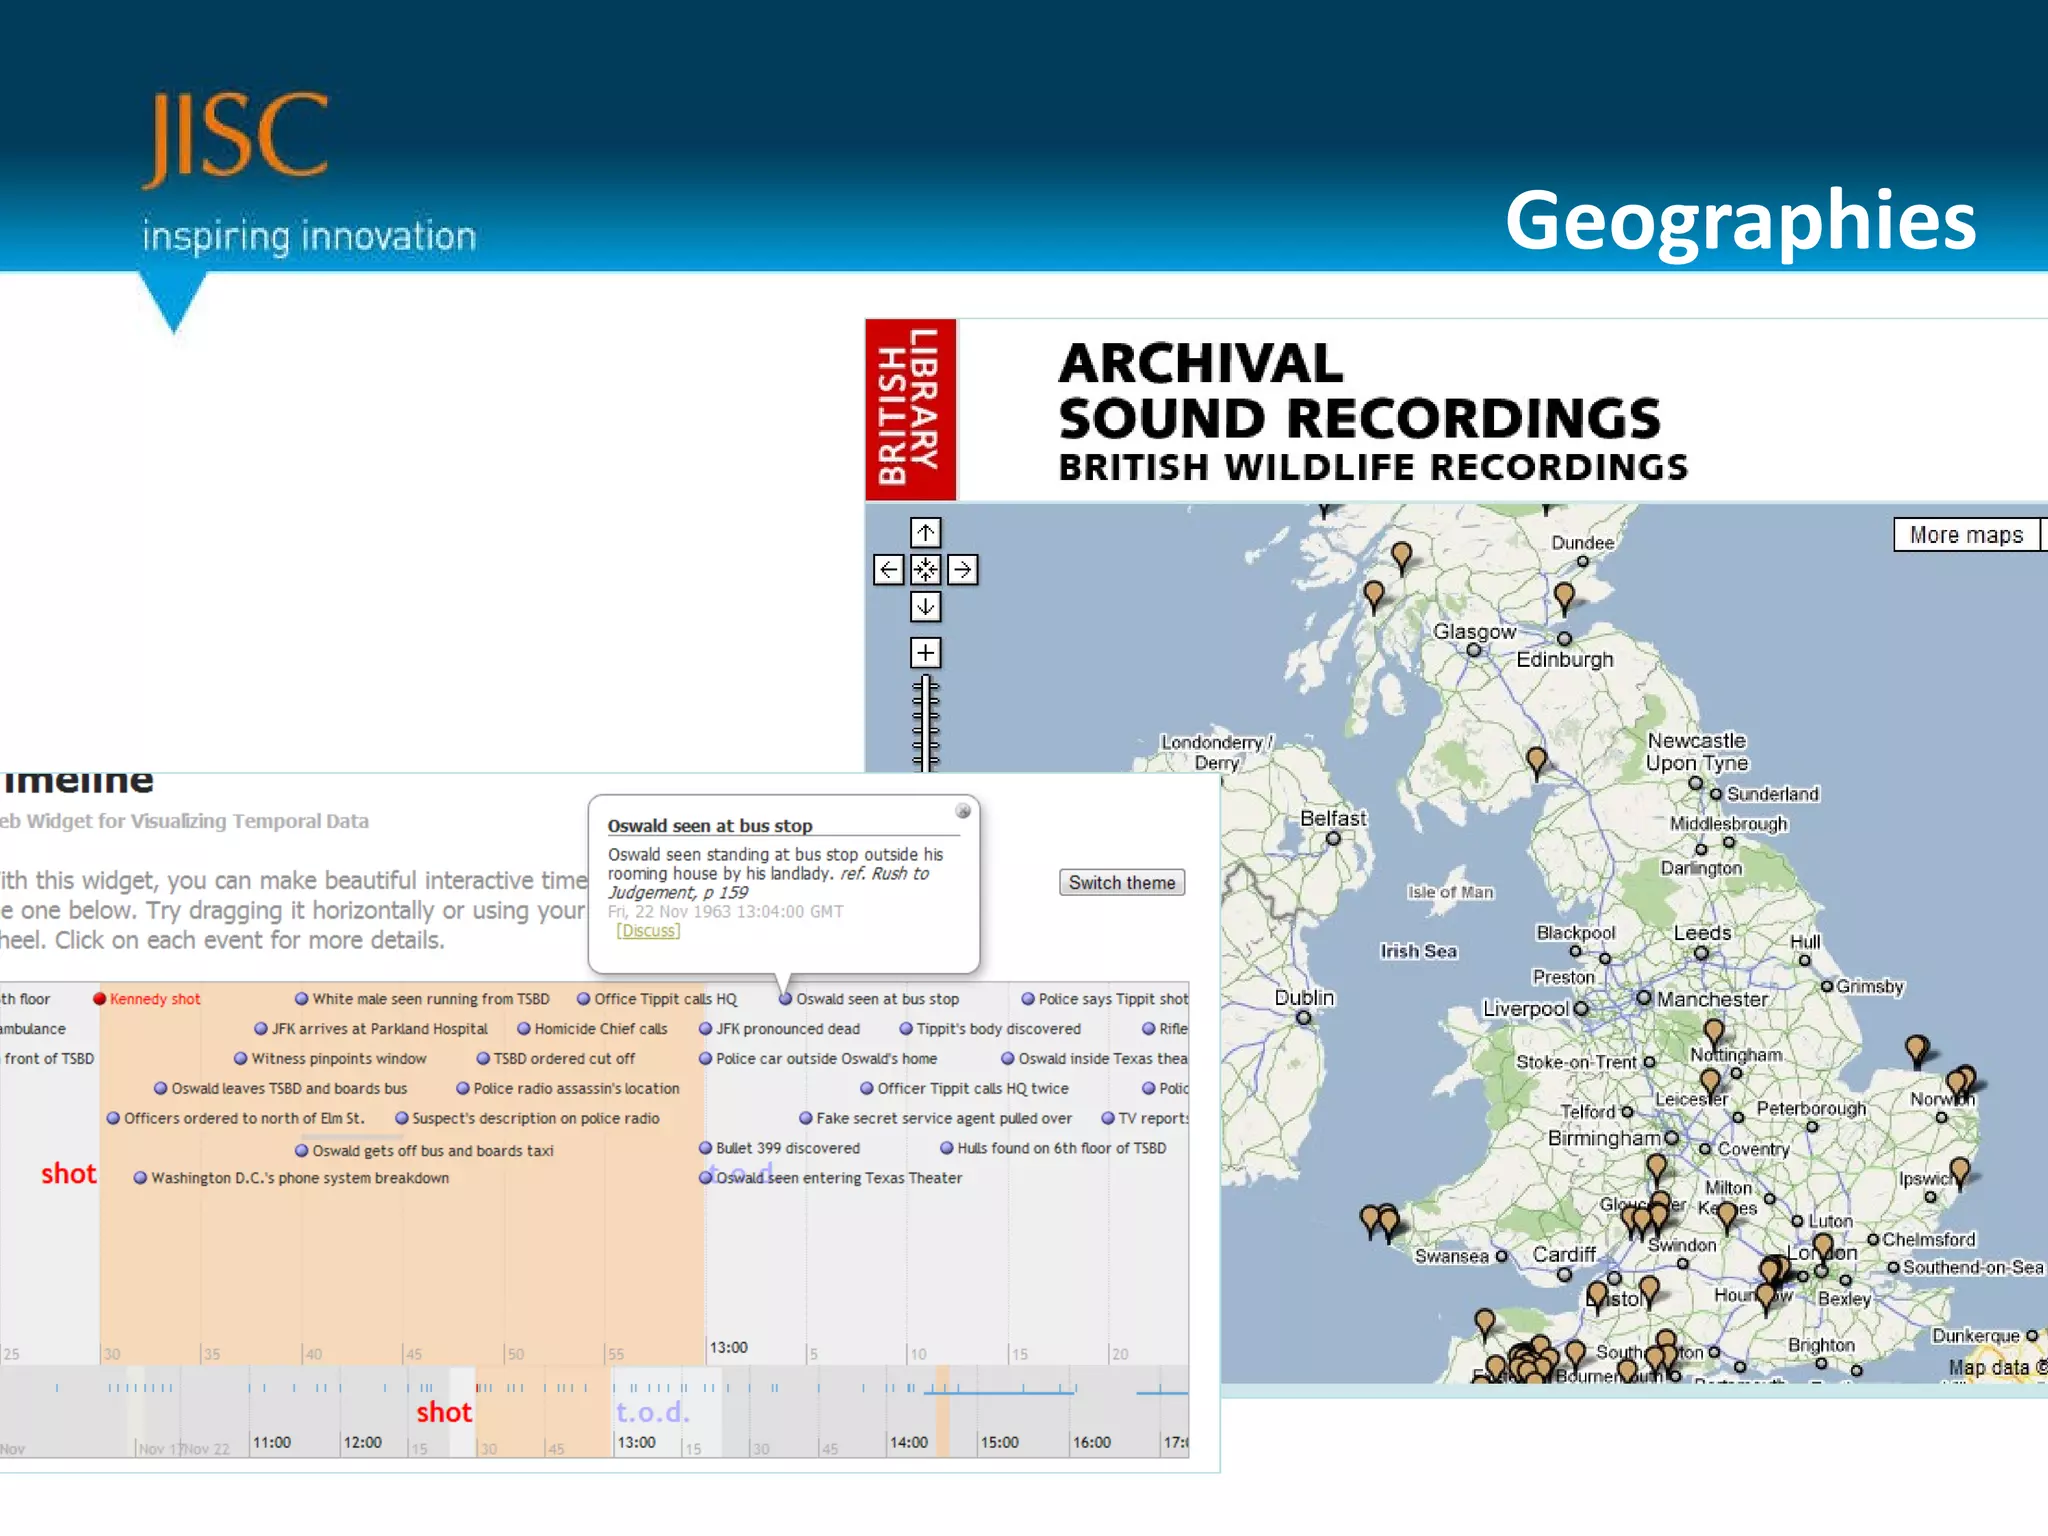Click the map zoom level slider
The height and width of the screenshot is (1536, 2048).
pyautogui.click(x=926, y=723)
